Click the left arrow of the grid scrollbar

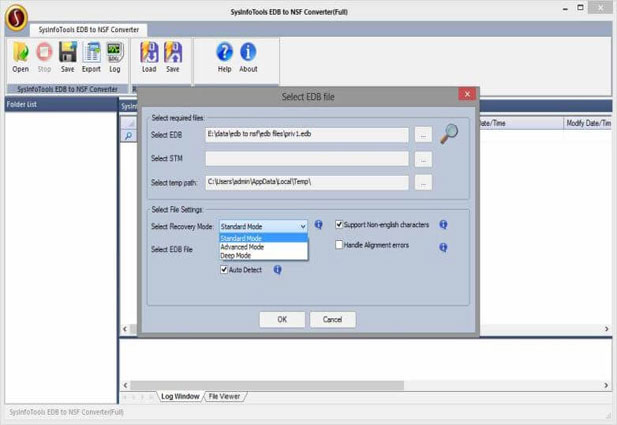[125, 329]
